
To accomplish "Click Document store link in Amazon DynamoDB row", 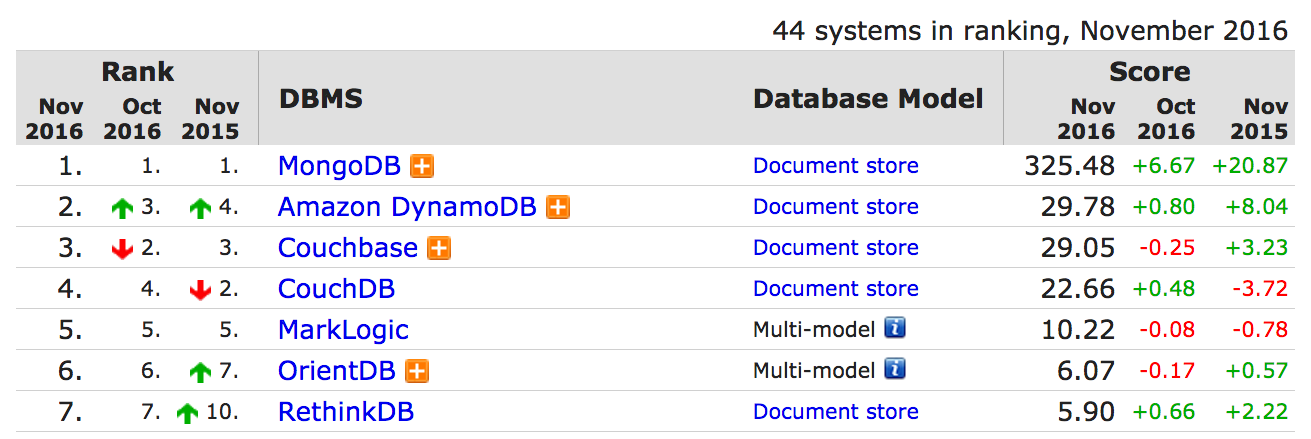I will [836, 207].
